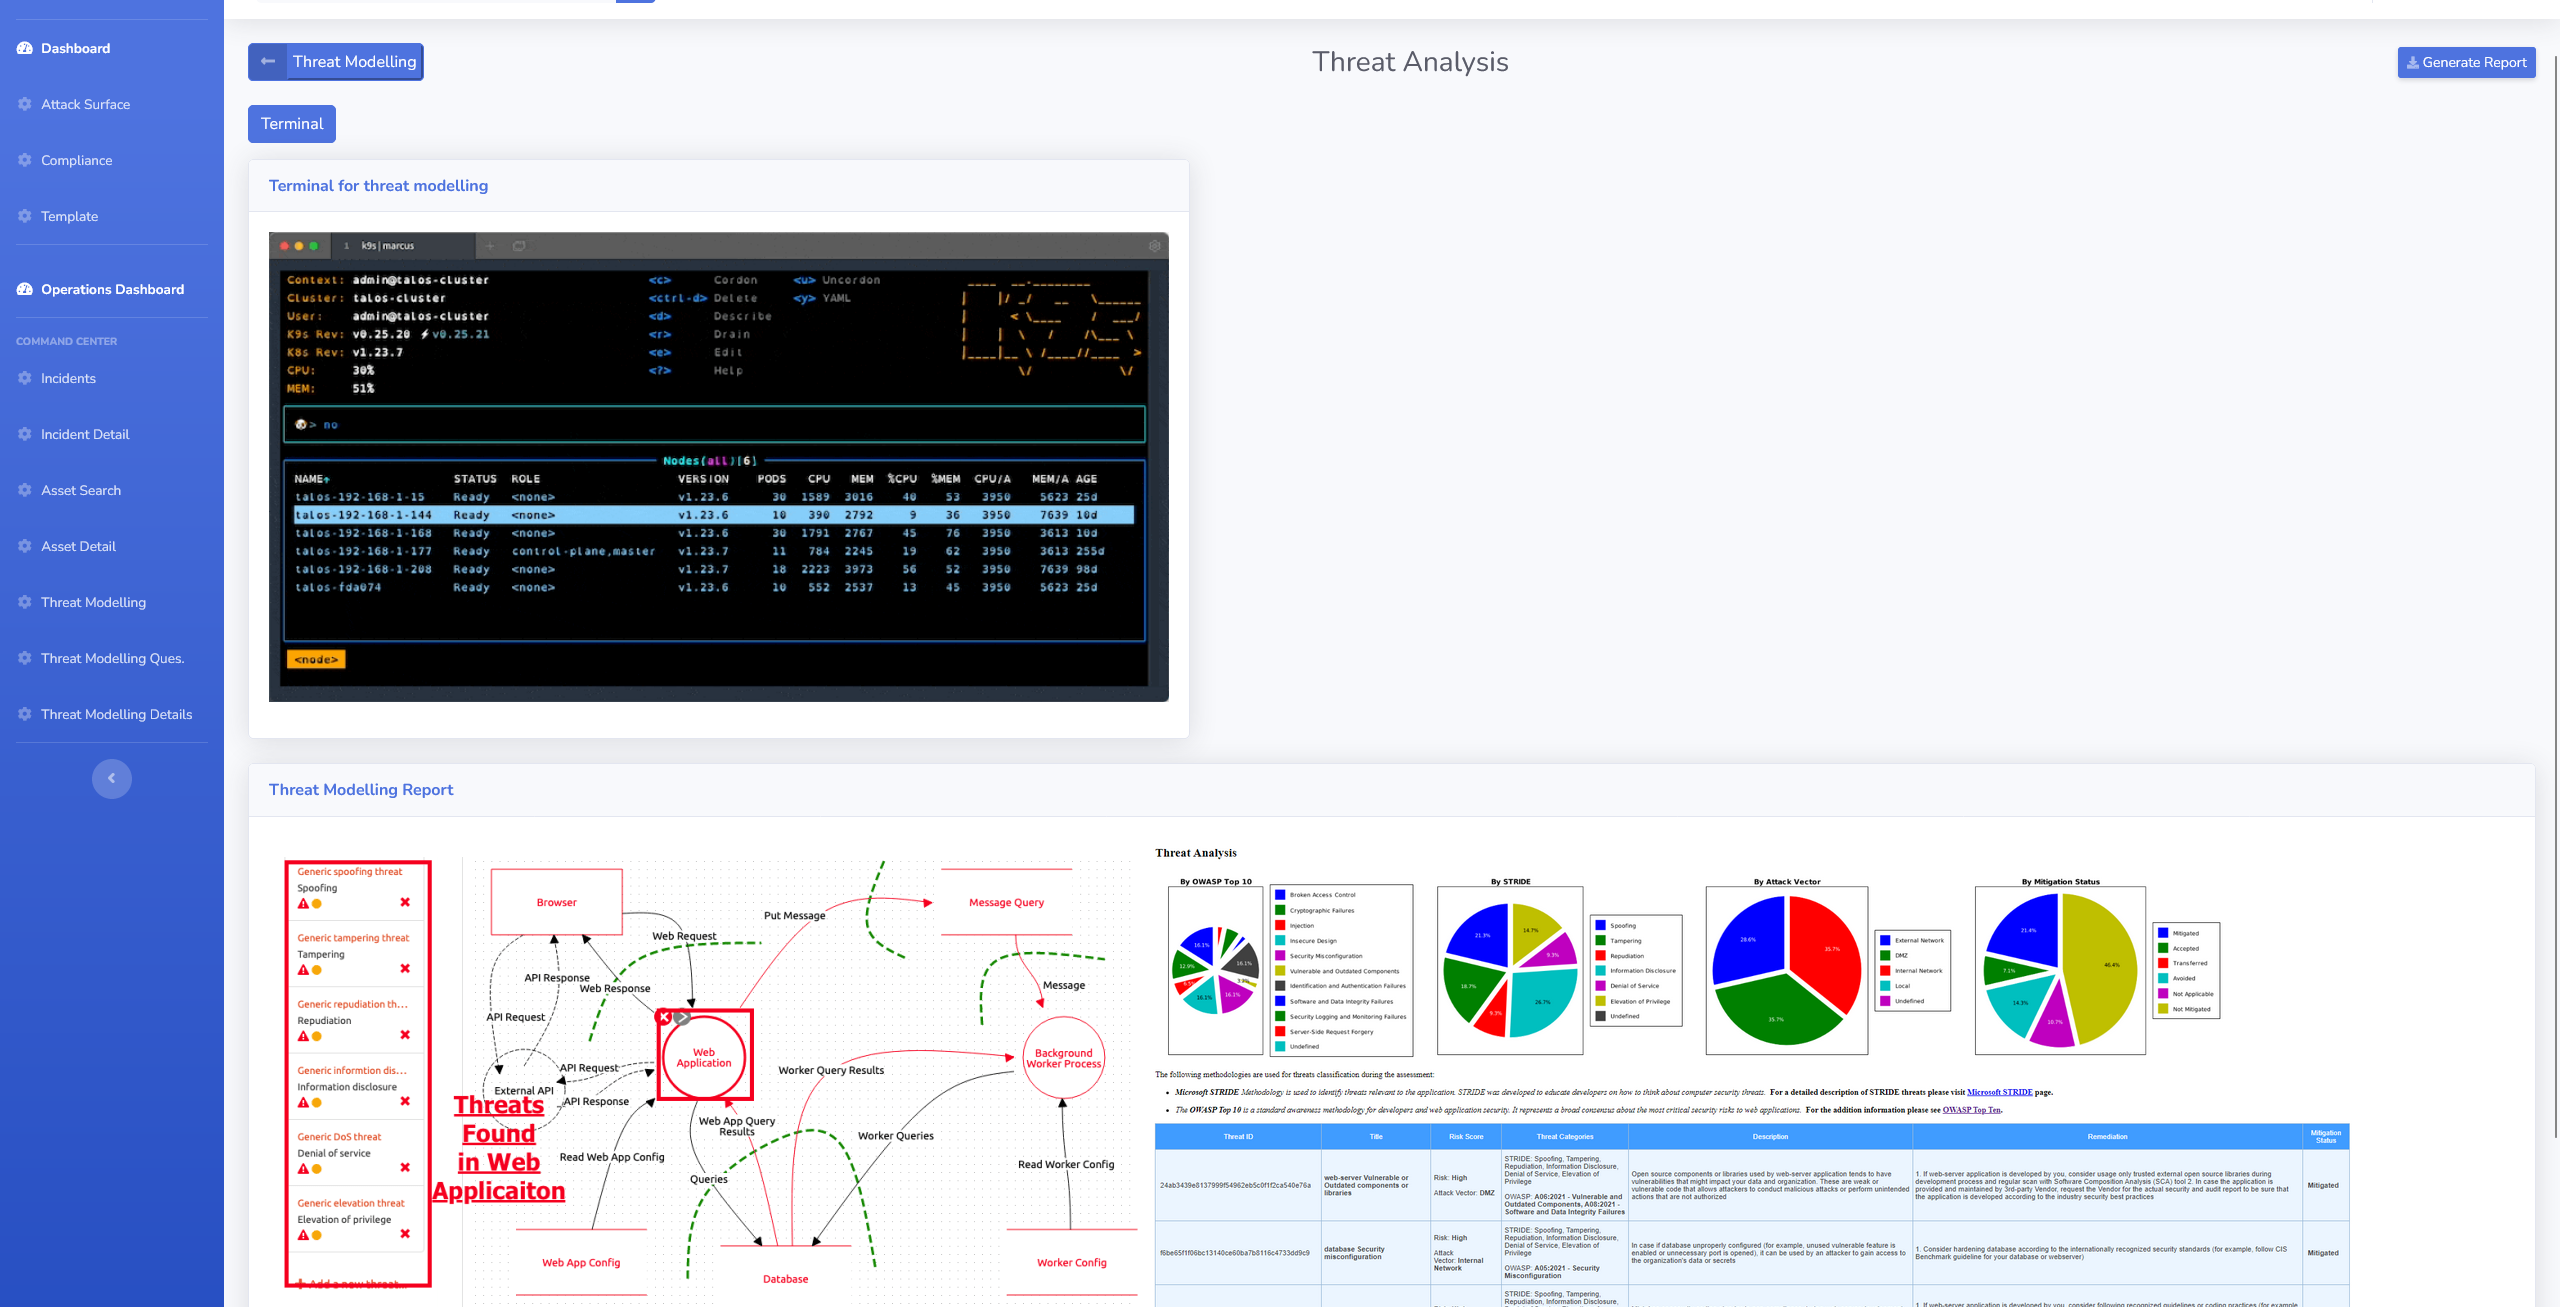Click the Operations Dashboard icon
Viewport: 2560px width, 1307px height.
point(25,289)
